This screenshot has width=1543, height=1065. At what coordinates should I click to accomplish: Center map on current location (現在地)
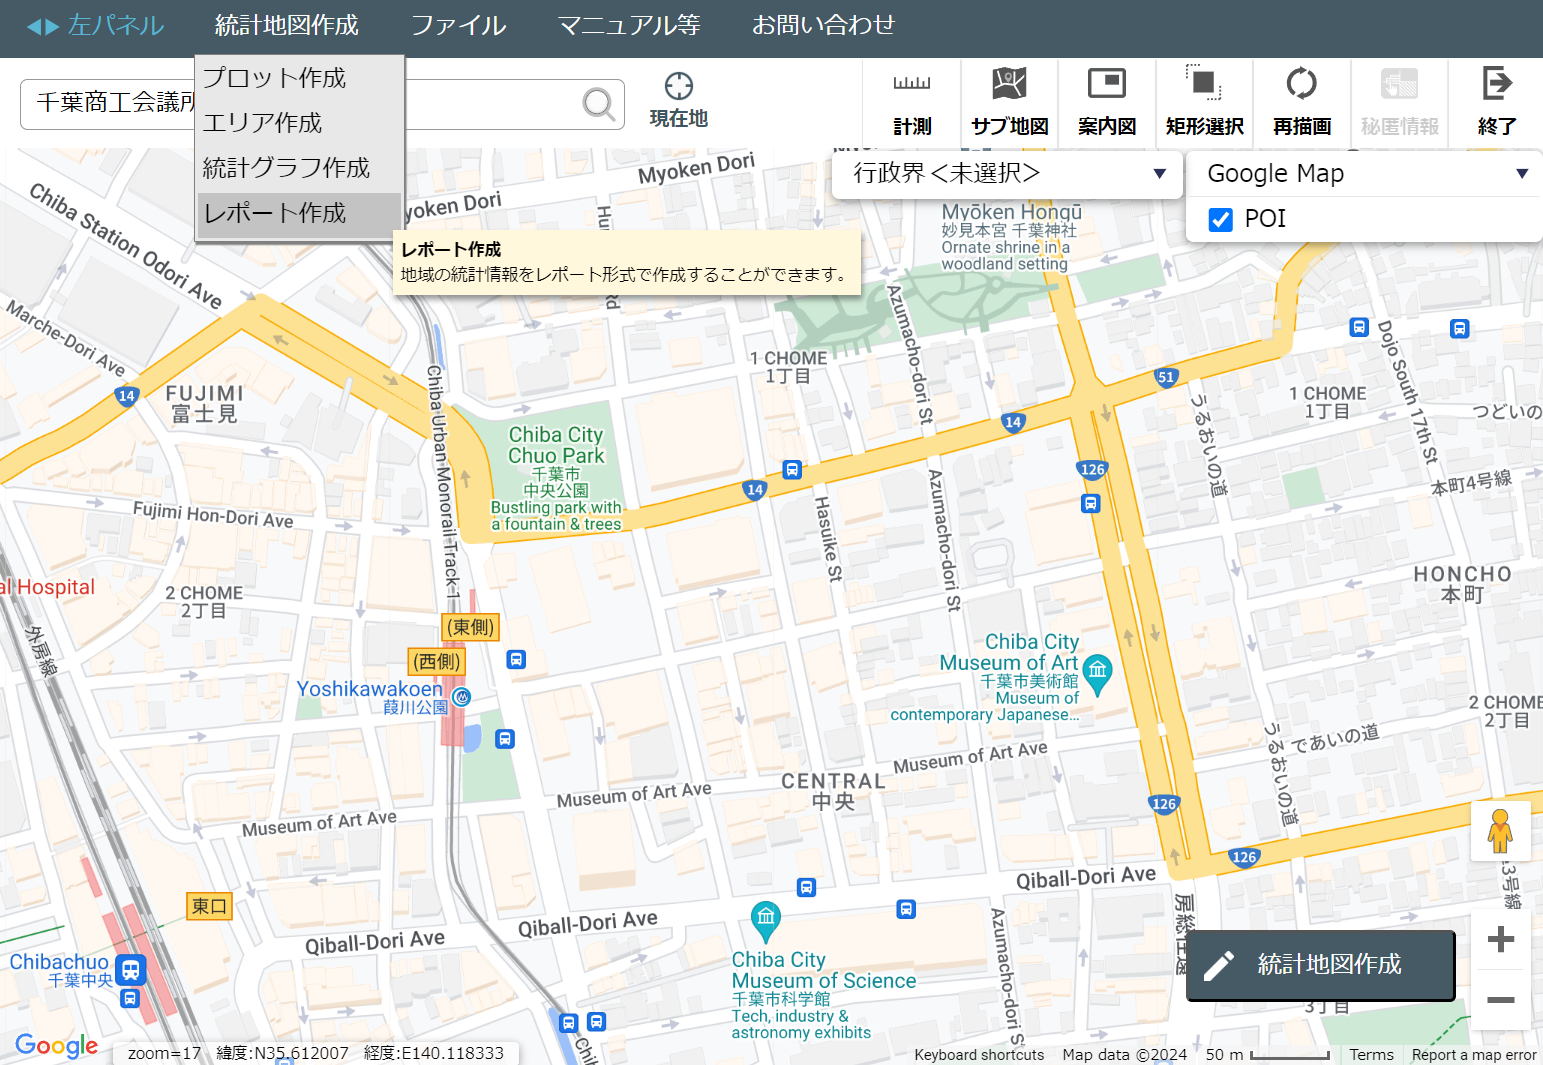(678, 100)
